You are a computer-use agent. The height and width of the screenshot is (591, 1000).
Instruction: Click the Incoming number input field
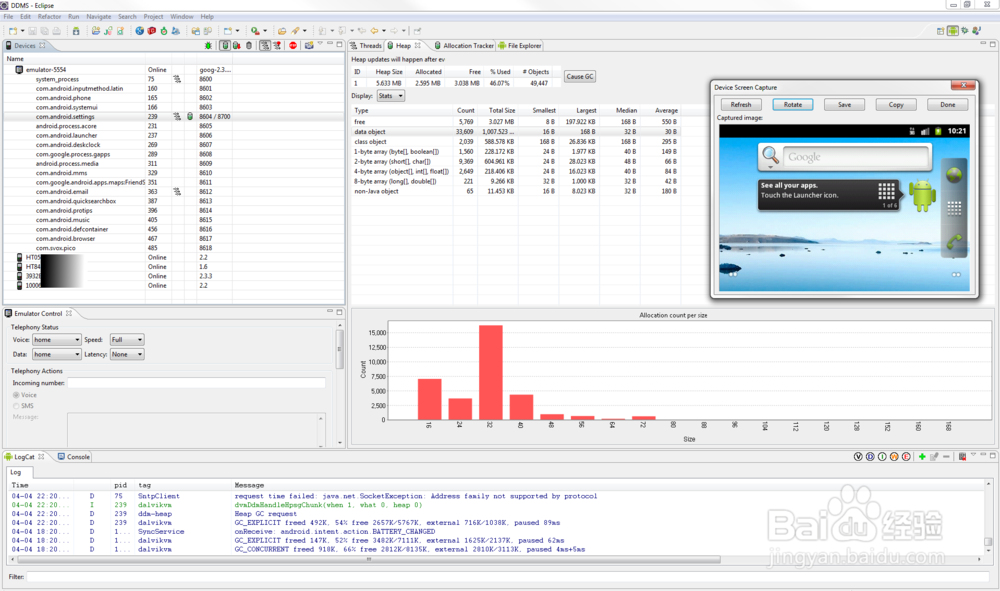[x=196, y=383]
